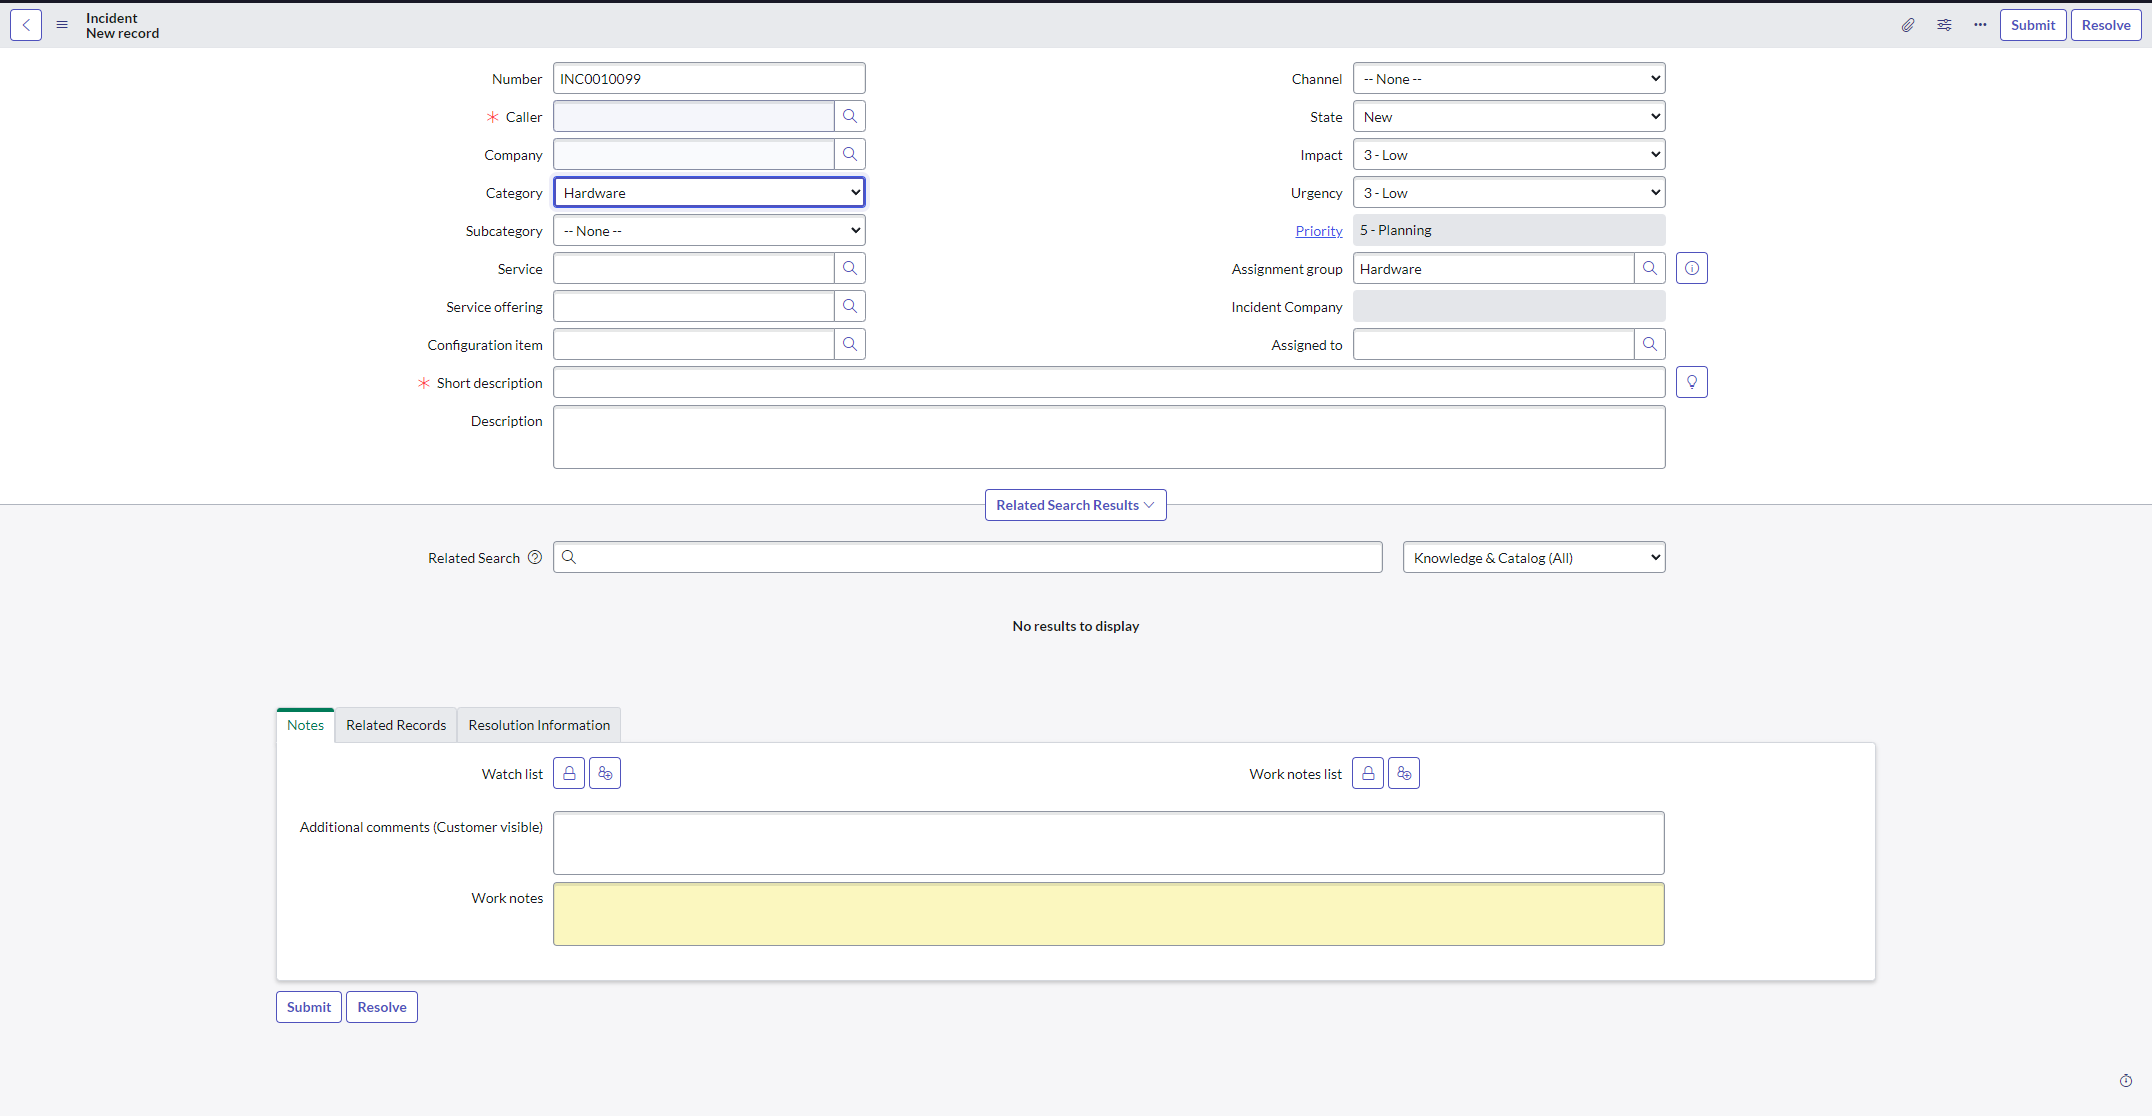
Task: Open the attachments paperclip icon
Action: coord(1908,25)
